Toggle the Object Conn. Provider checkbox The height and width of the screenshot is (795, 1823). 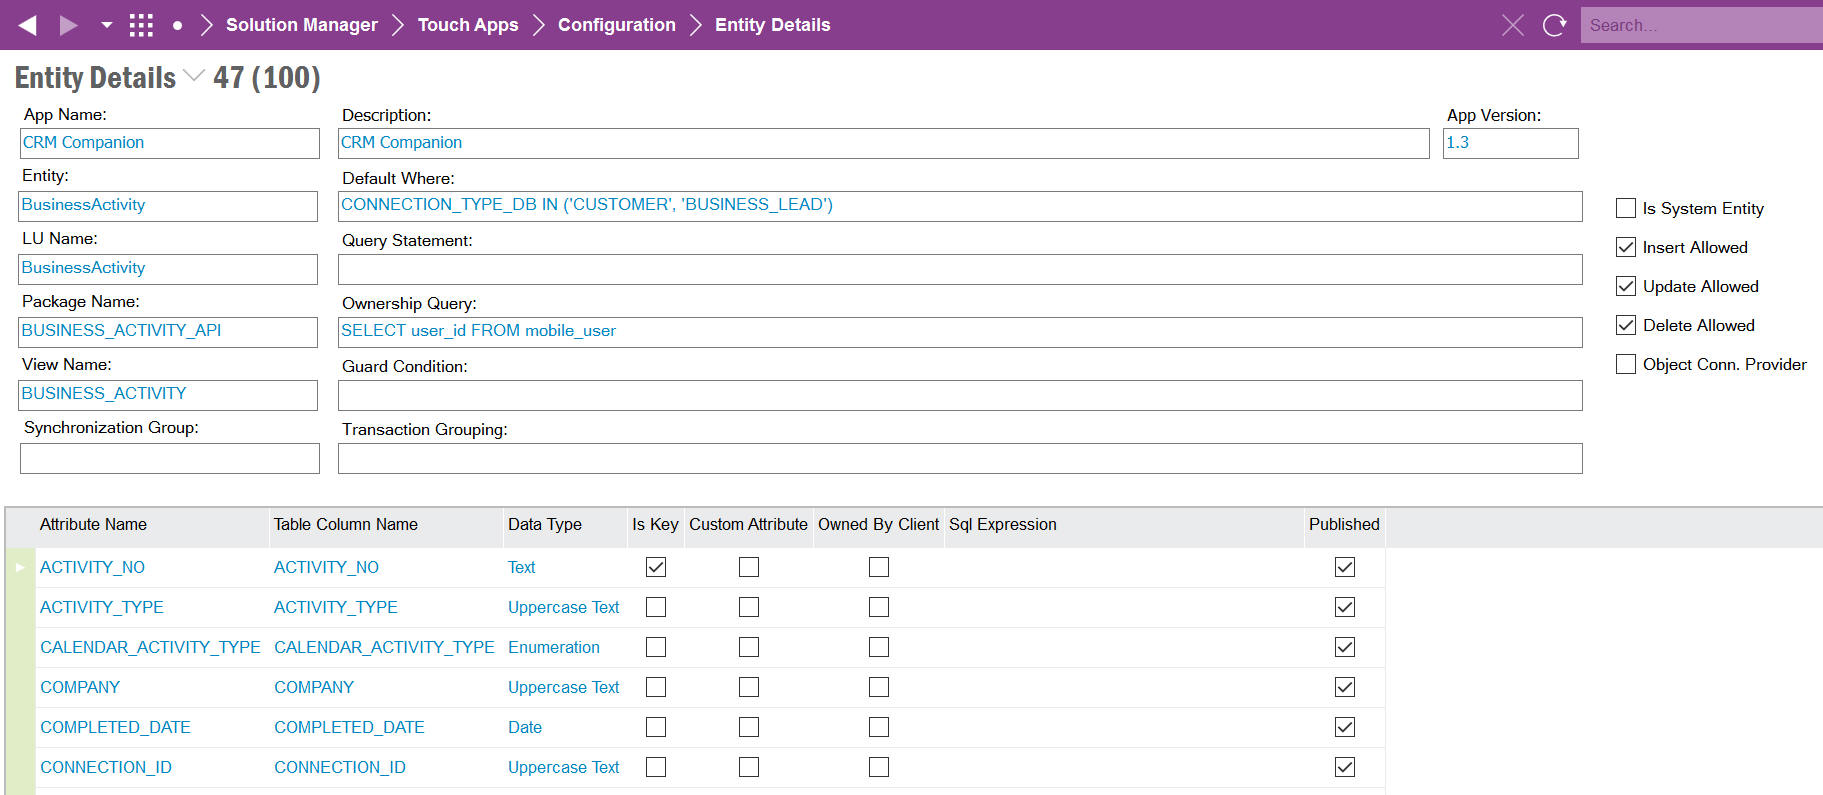coord(1626,364)
